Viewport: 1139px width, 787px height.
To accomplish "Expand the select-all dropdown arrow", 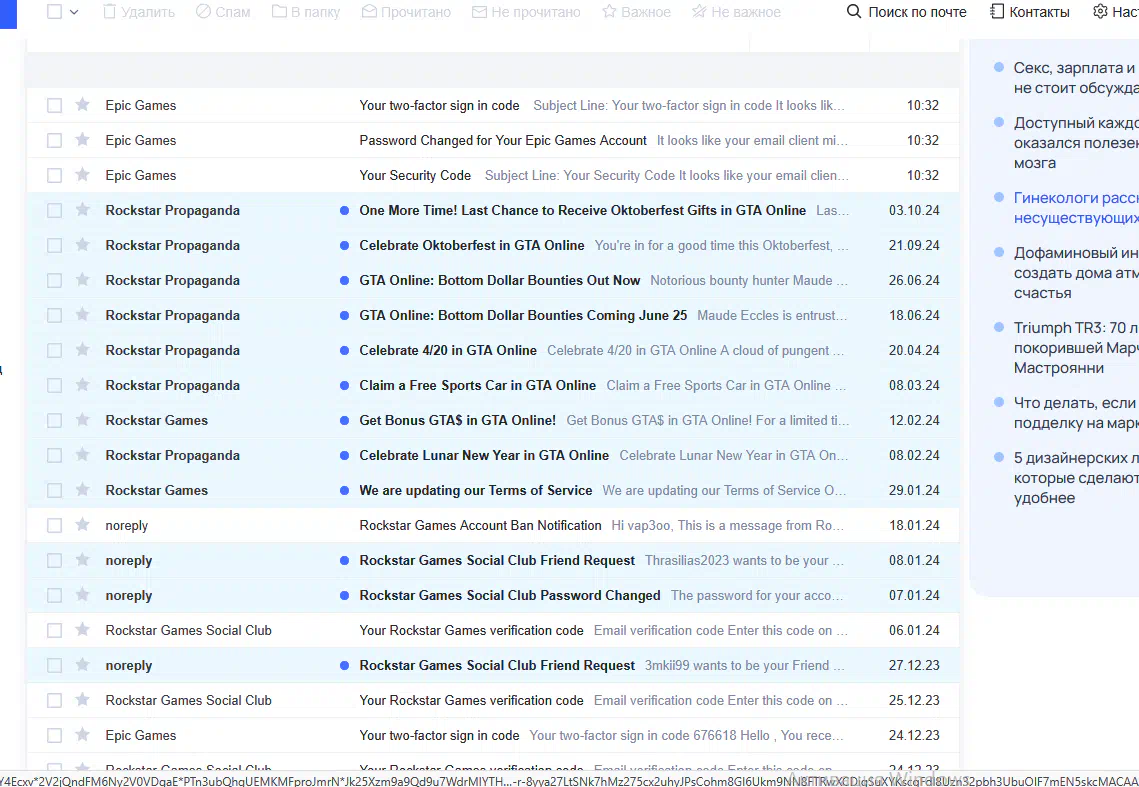I will click(74, 12).
